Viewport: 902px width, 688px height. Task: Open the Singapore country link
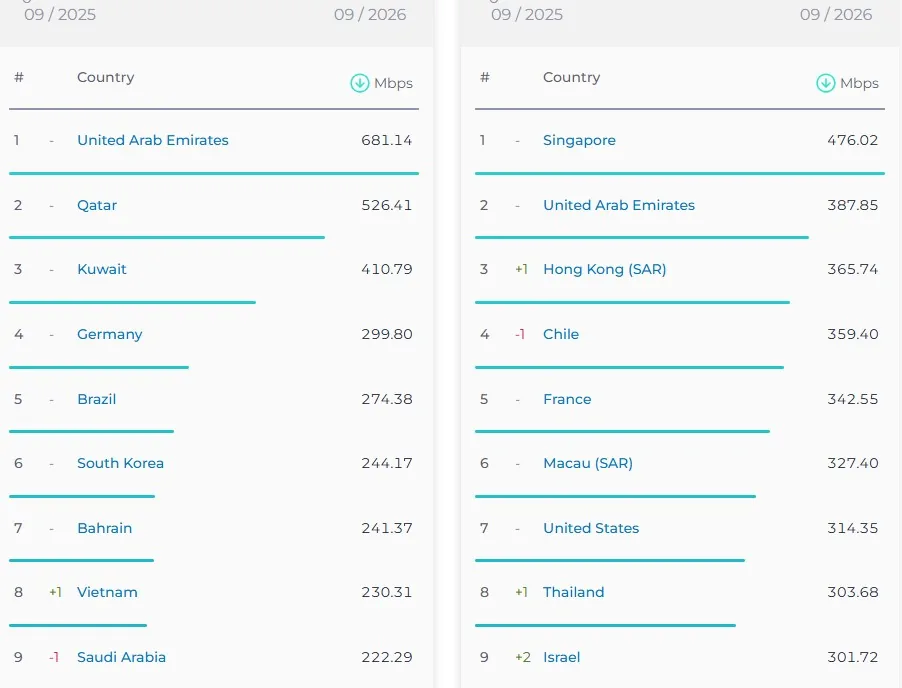click(579, 140)
